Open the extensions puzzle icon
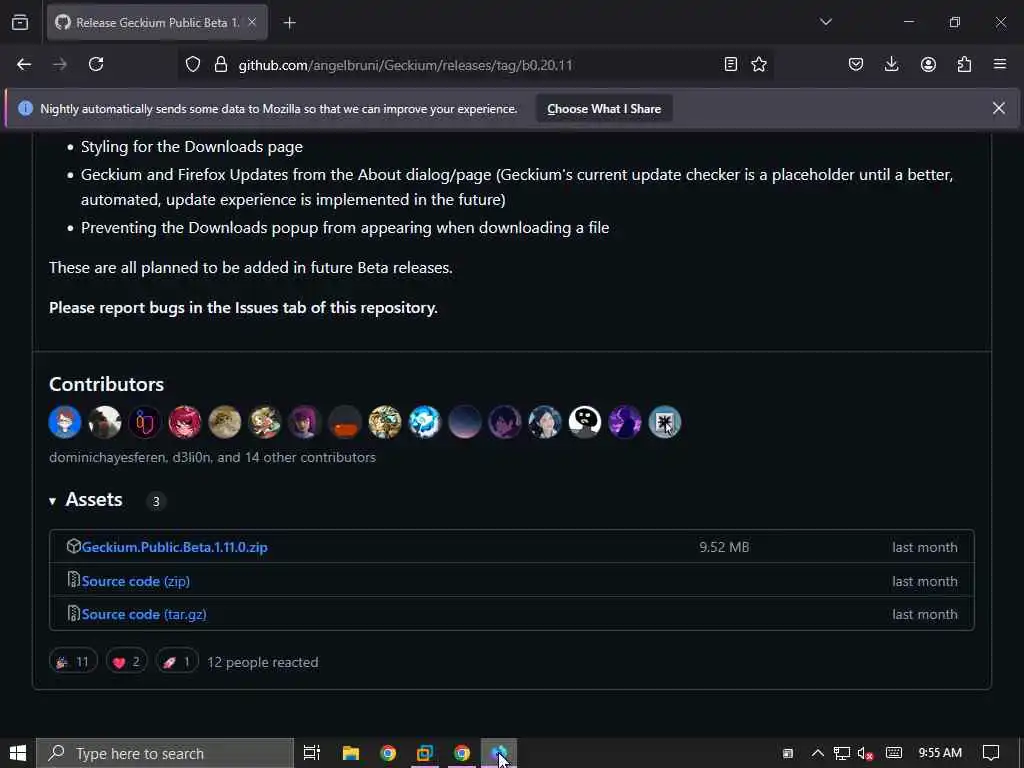Image resolution: width=1024 pixels, height=768 pixels. tap(965, 64)
